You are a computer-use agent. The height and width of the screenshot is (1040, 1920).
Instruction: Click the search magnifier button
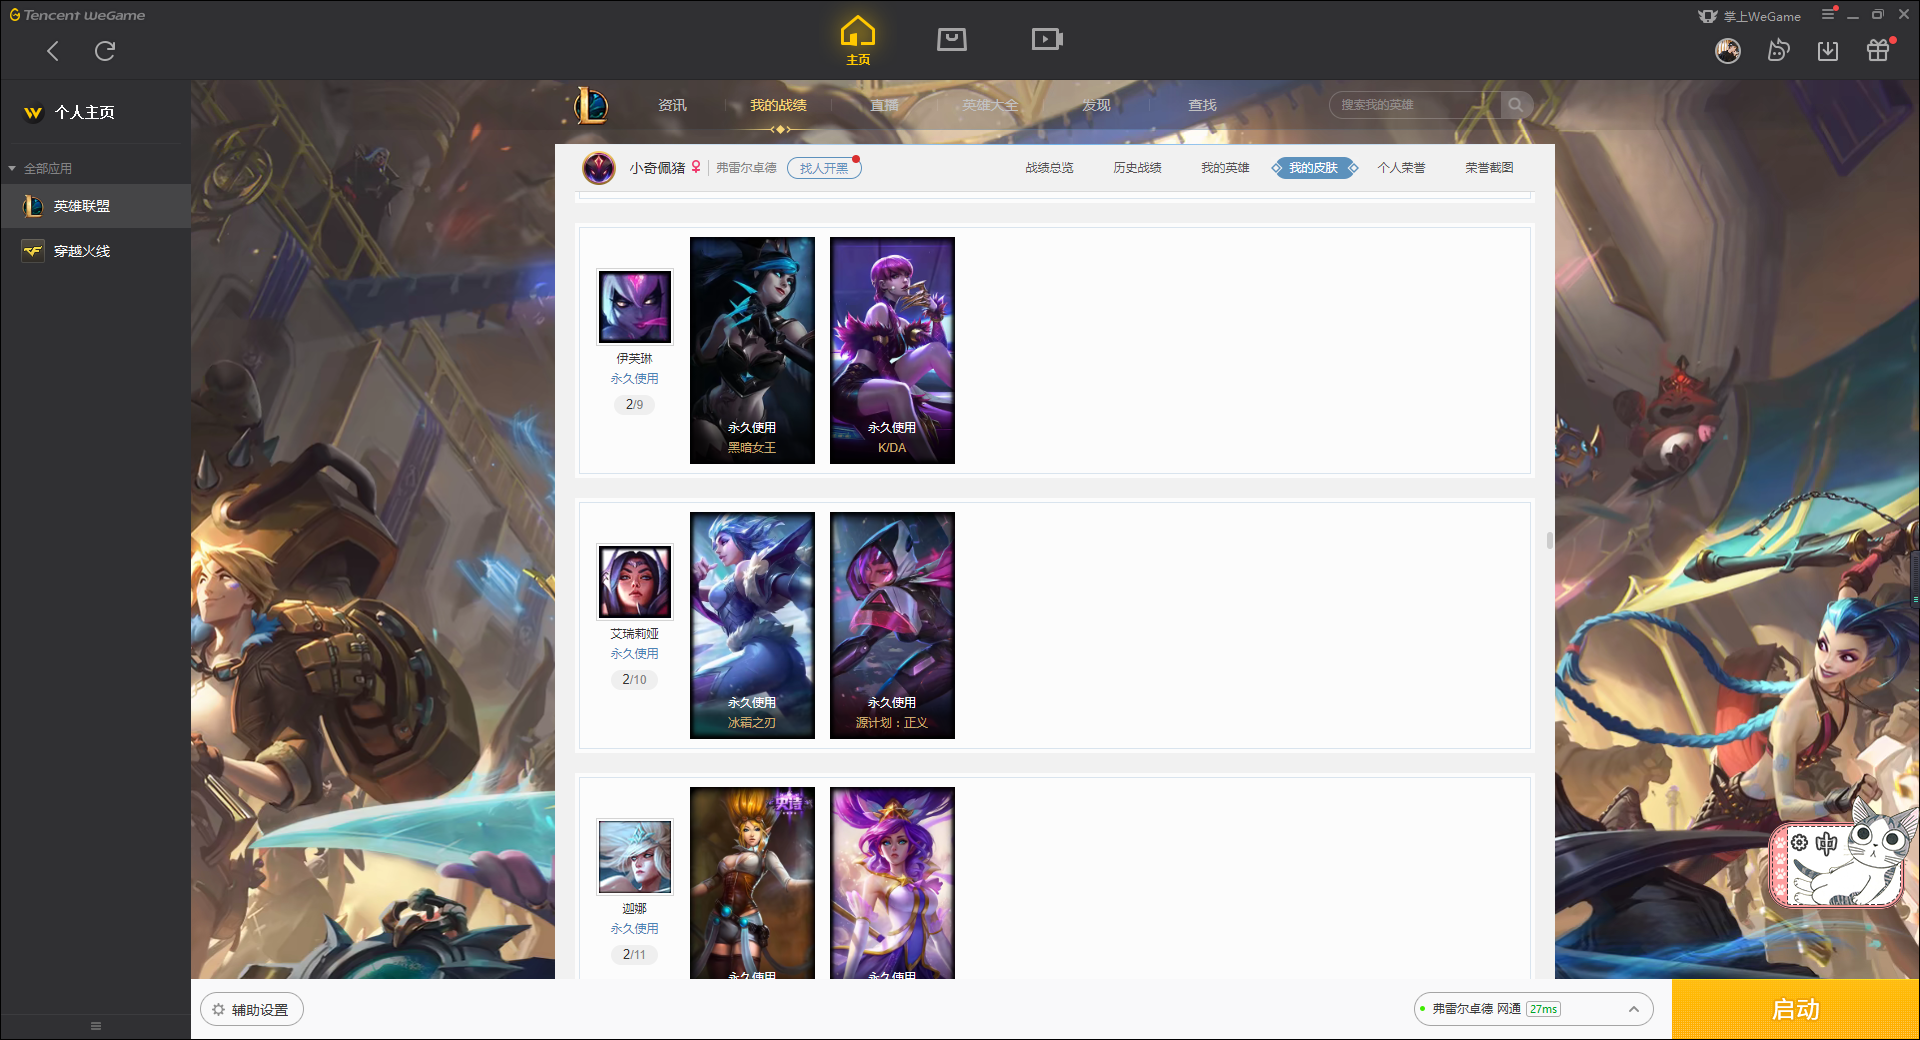1515,105
